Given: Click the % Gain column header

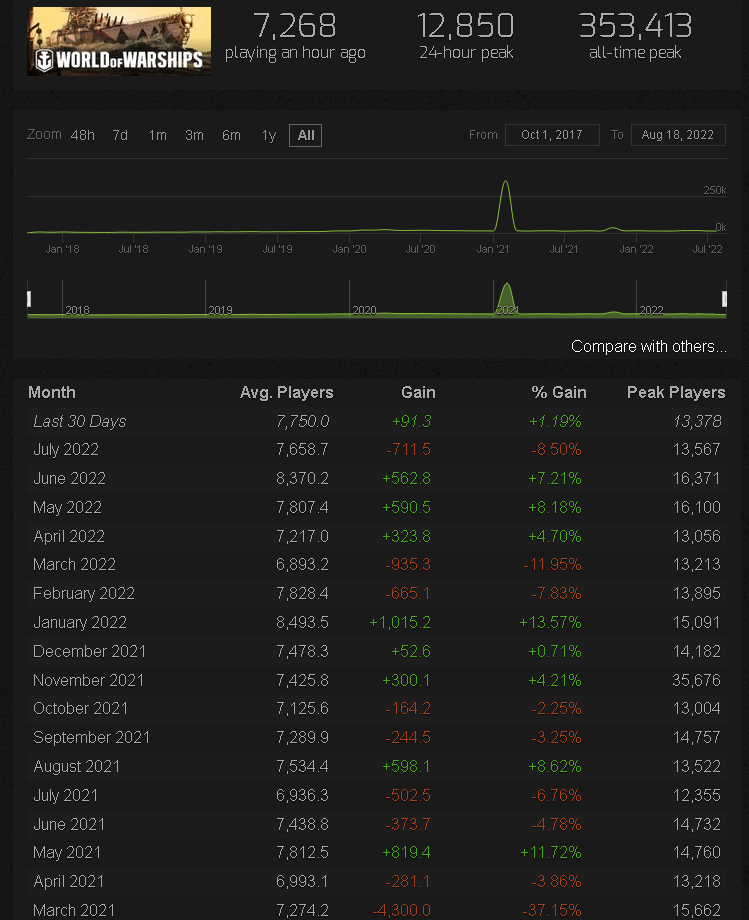Looking at the screenshot, I should 558,392.
